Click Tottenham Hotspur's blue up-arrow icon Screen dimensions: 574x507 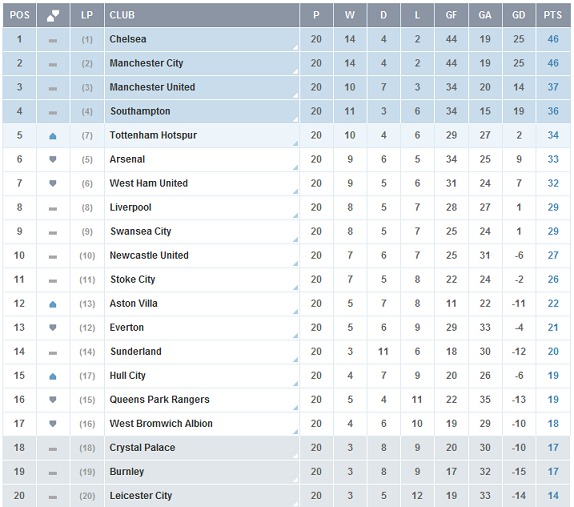tap(53, 136)
